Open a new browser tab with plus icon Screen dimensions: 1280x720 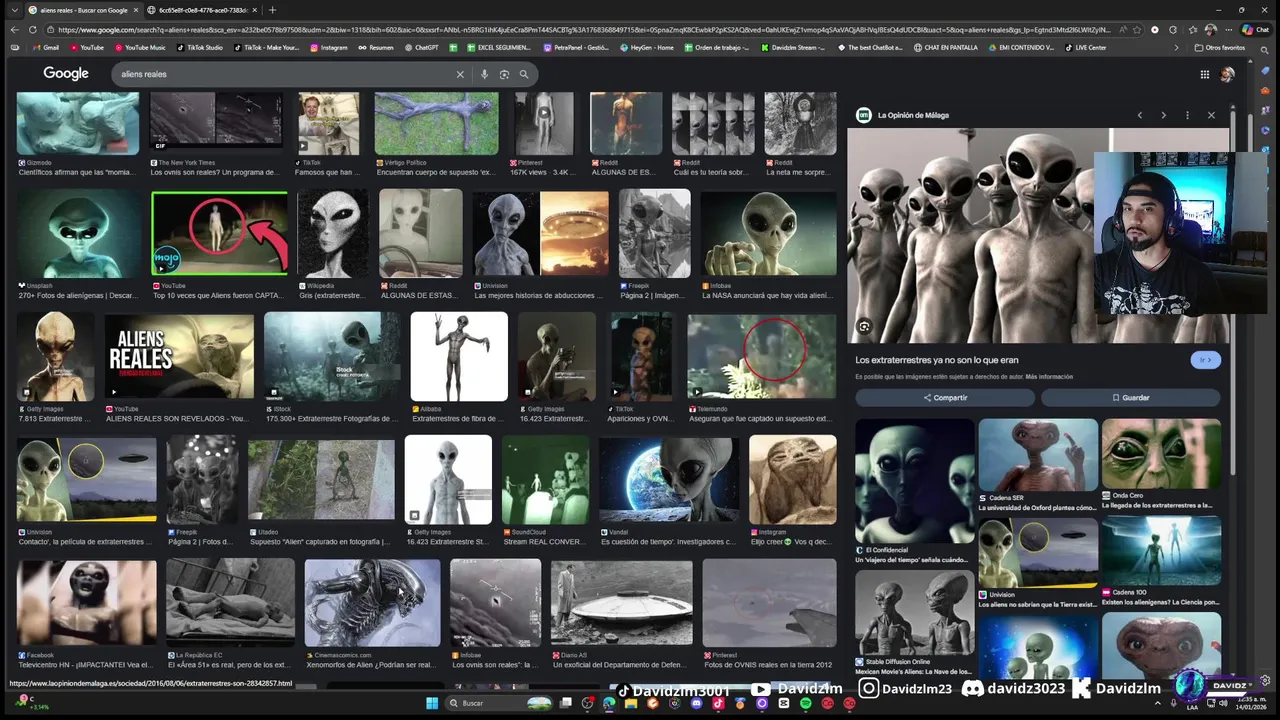point(272,10)
